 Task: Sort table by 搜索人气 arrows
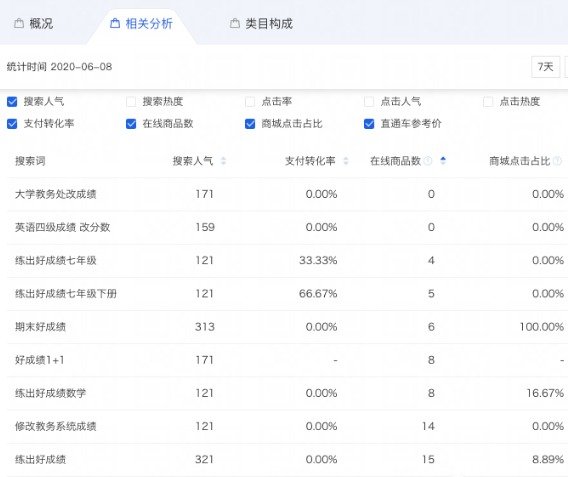pos(224,161)
